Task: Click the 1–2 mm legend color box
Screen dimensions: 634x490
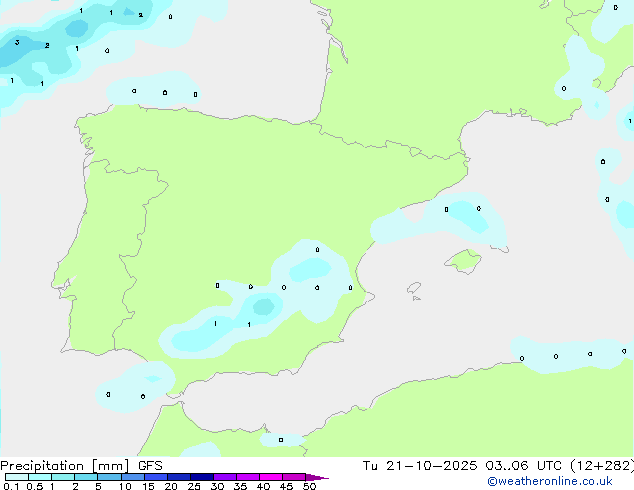Action: [63, 477]
